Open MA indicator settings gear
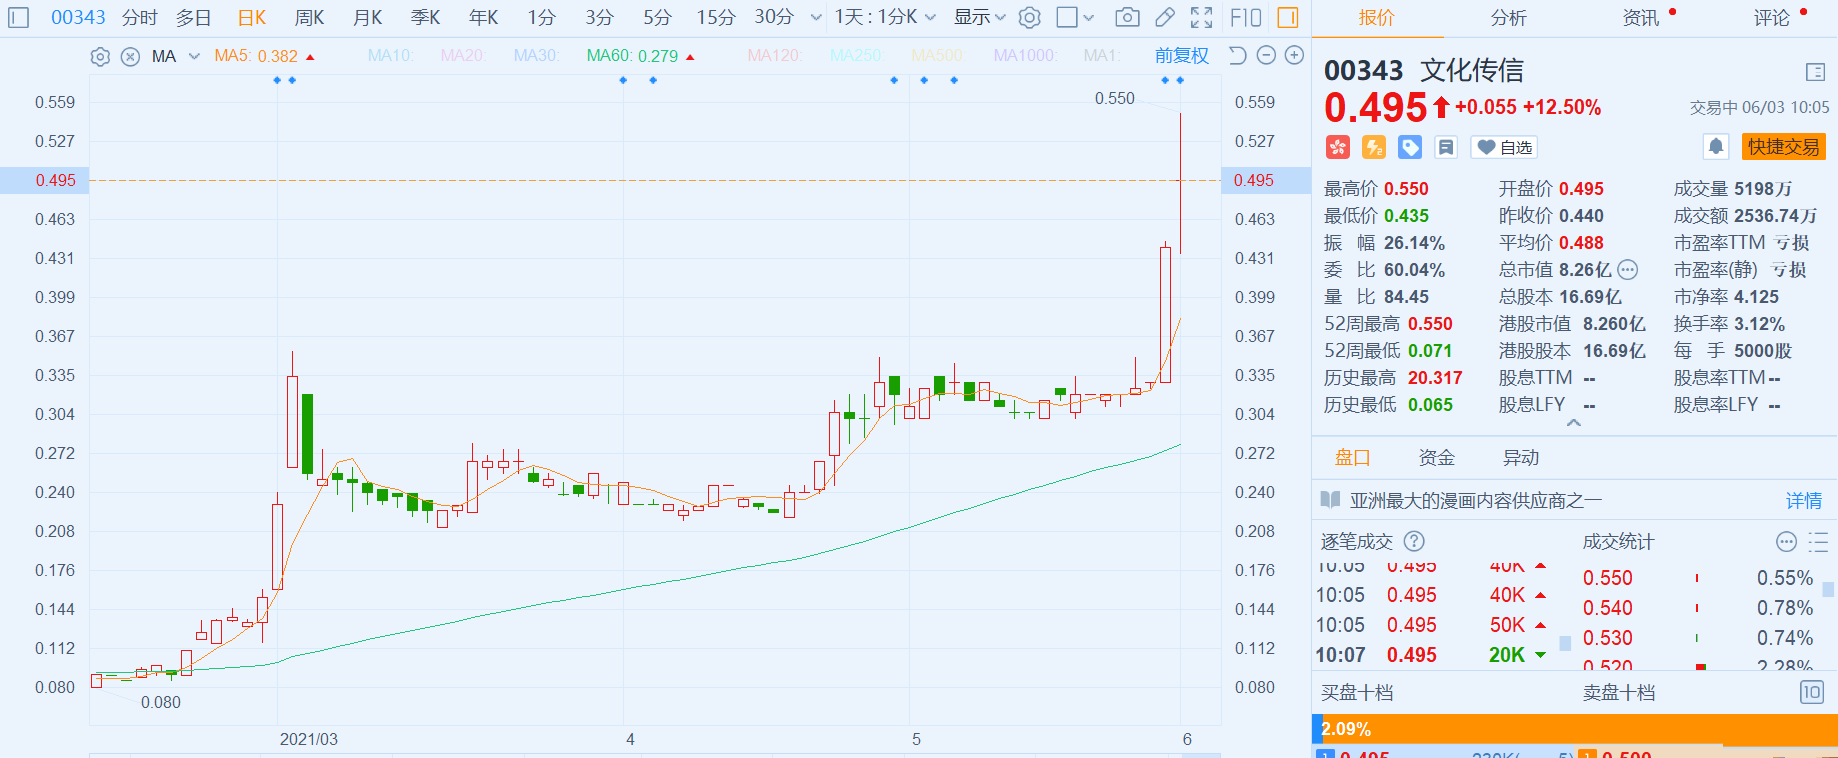Image resolution: width=1838 pixels, height=758 pixels. pos(100,57)
